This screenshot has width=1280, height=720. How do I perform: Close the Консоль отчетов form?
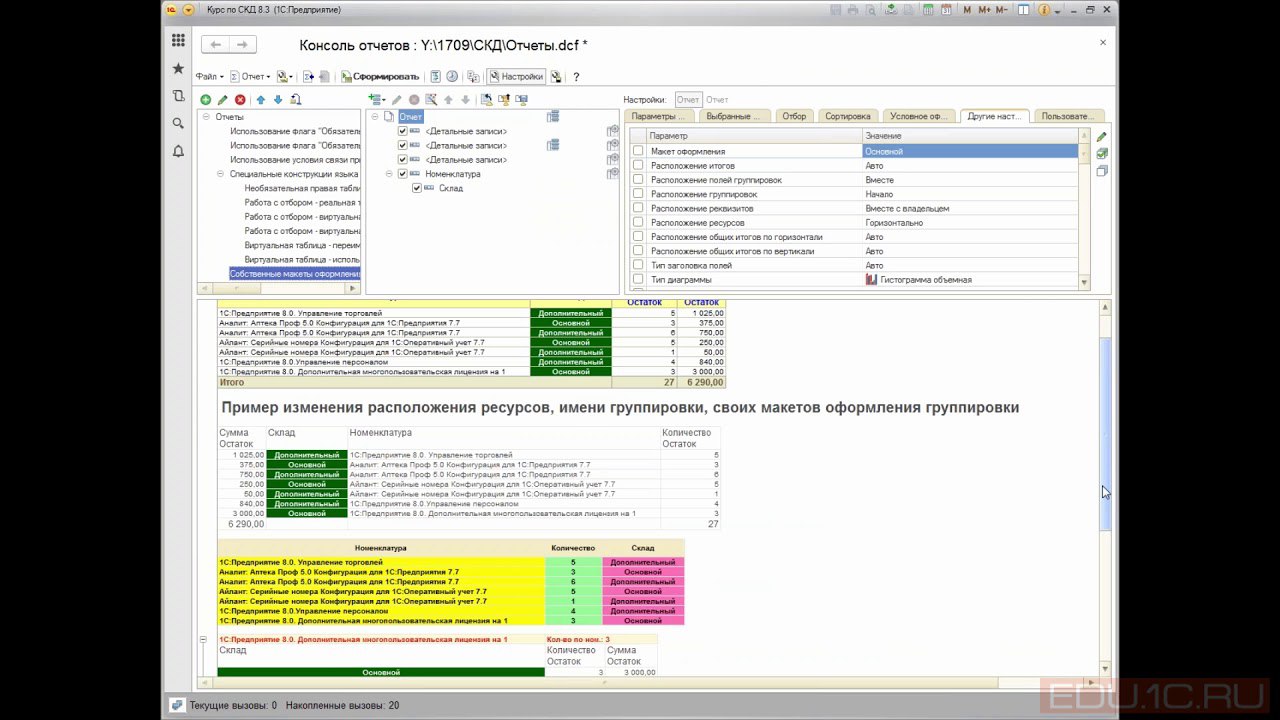tap(1103, 43)
